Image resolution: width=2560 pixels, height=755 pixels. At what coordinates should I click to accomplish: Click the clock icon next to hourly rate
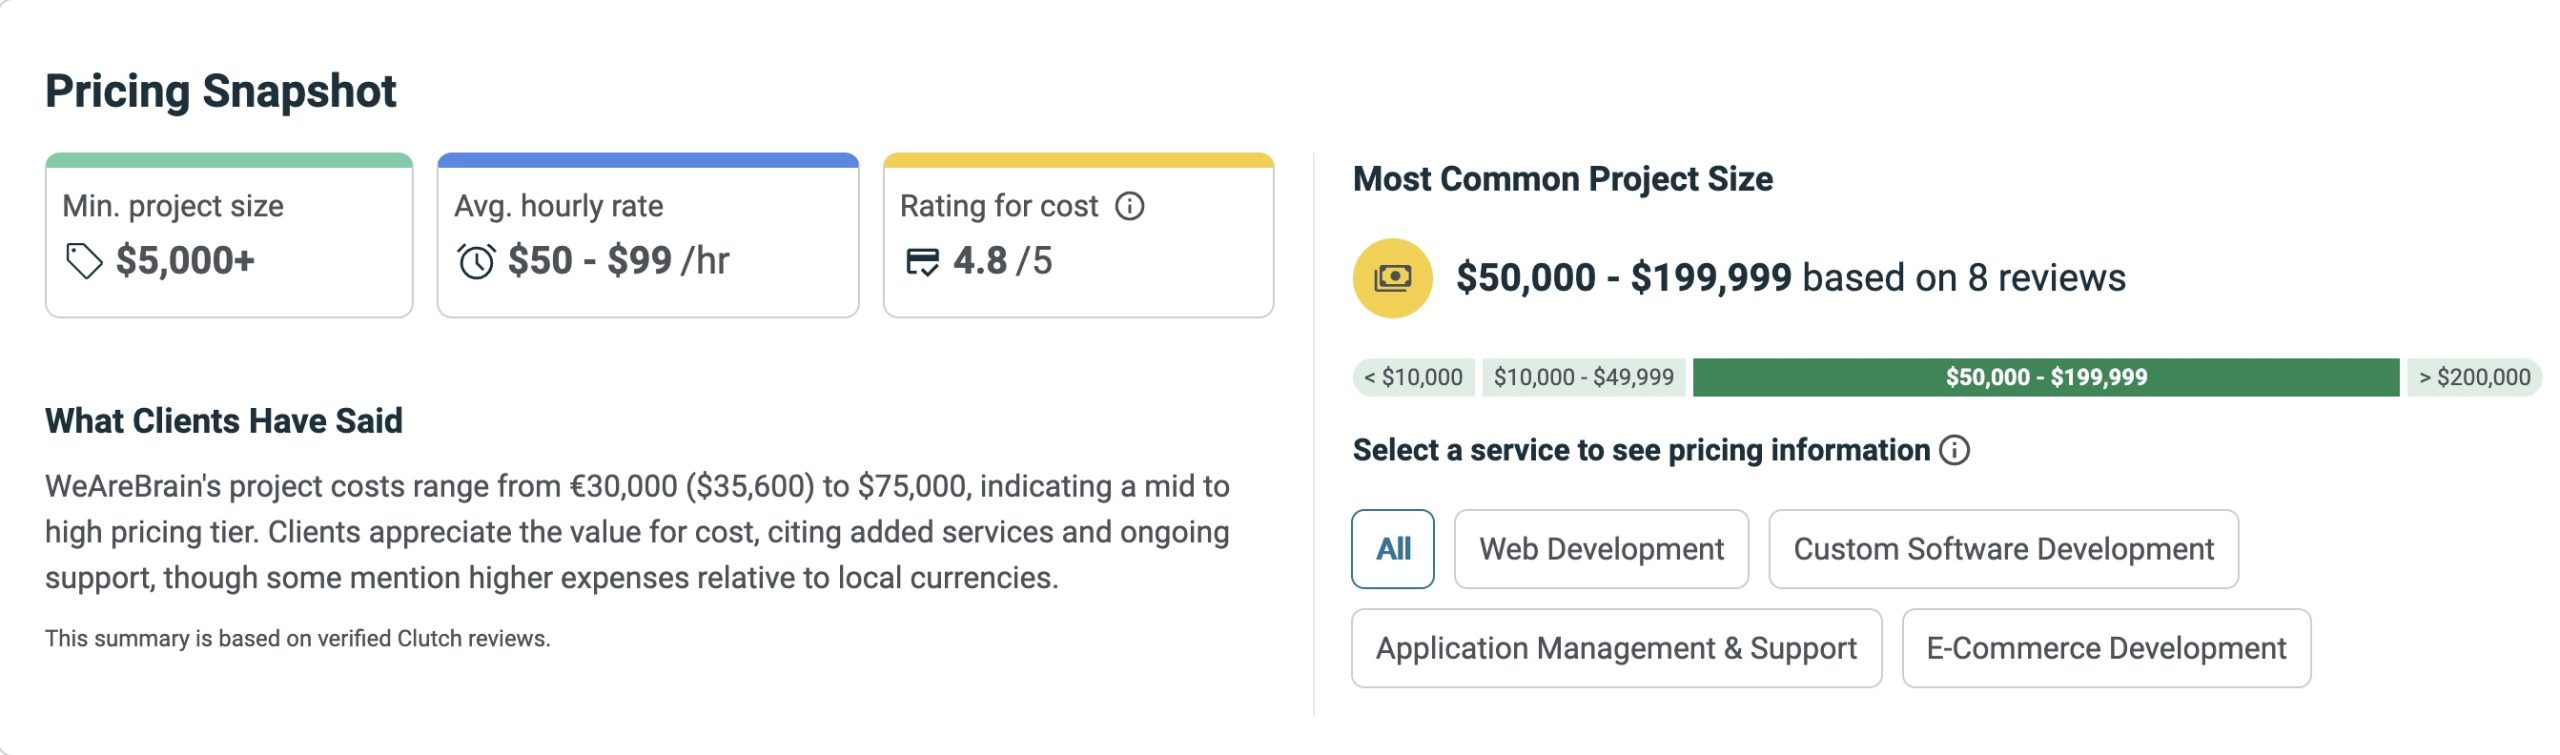point(476,261)
